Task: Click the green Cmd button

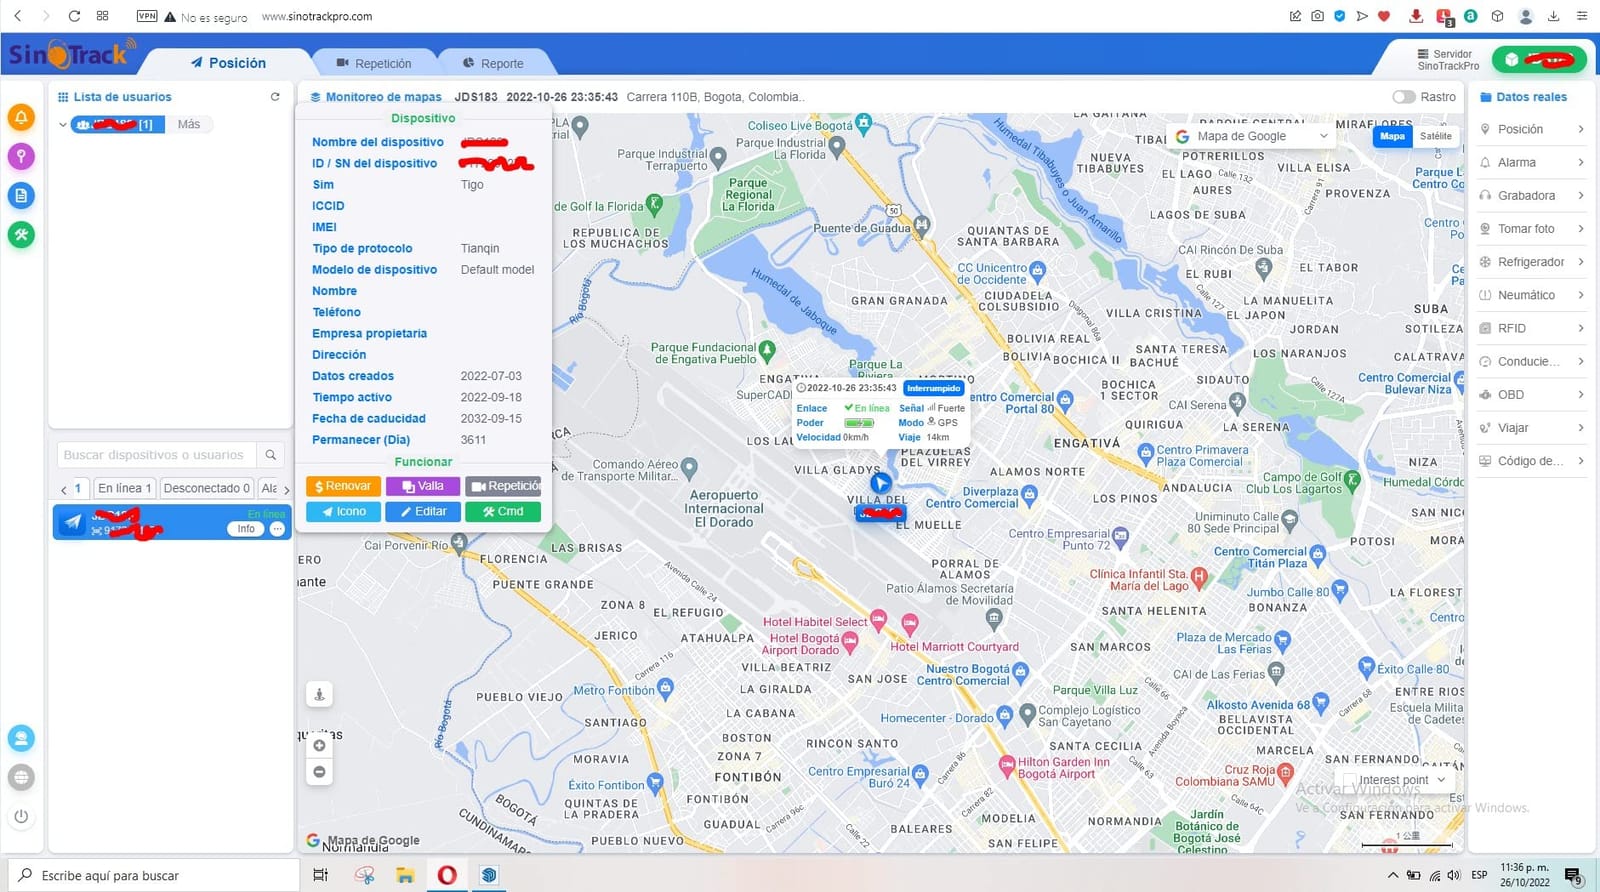Action: pyautogui.click(x=503, y=511)
